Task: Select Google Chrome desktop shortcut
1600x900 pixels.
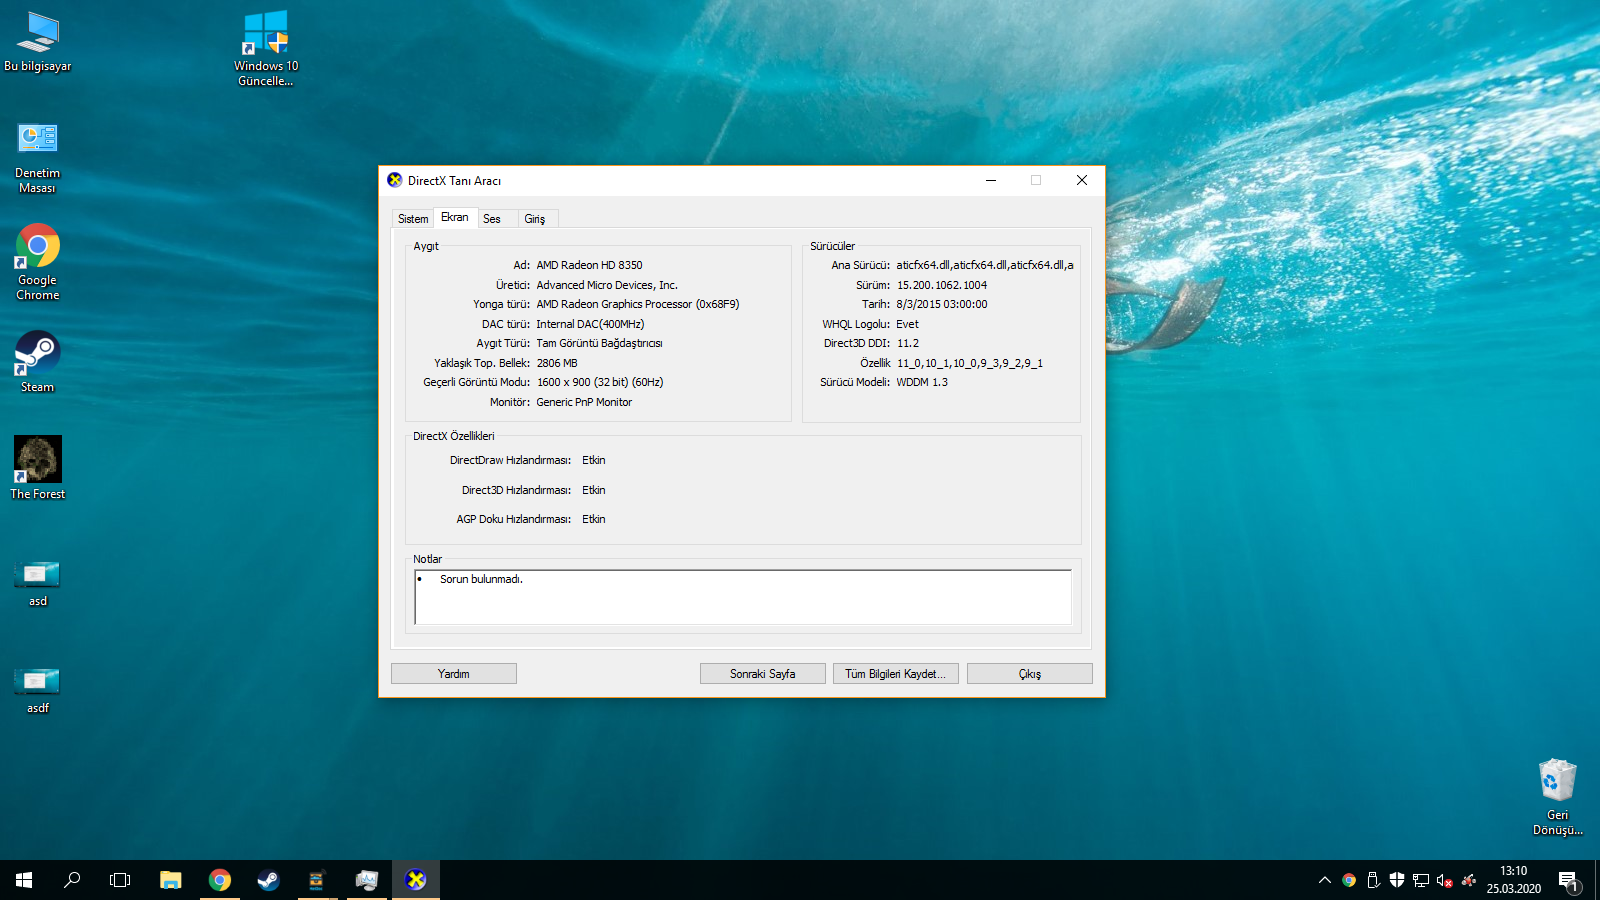Action: tap(38, 262)
